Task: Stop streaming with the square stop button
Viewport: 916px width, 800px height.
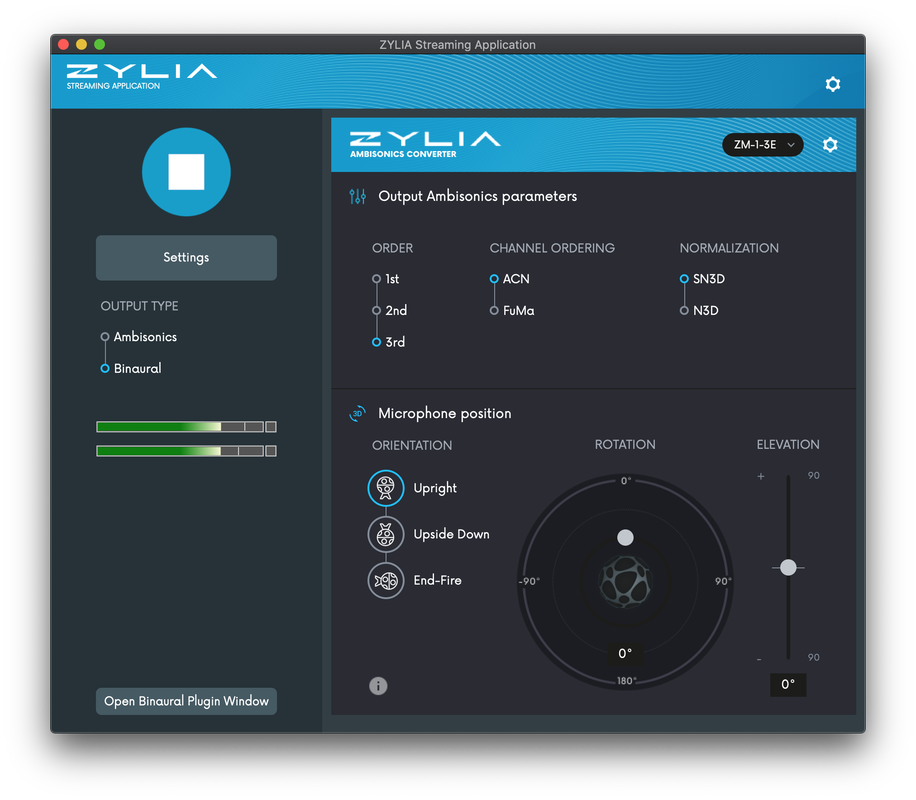Action: pyautogui.click(x=186, y=172)
